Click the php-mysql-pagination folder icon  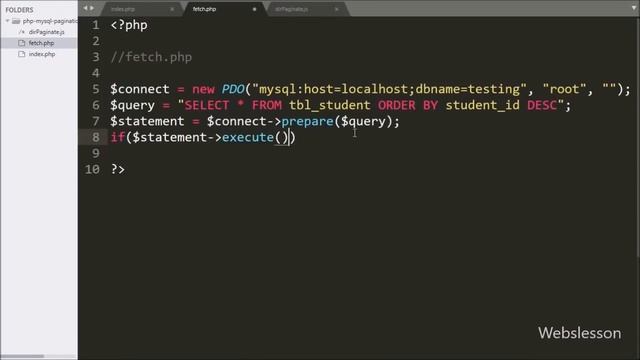click(x=16, y=21)
